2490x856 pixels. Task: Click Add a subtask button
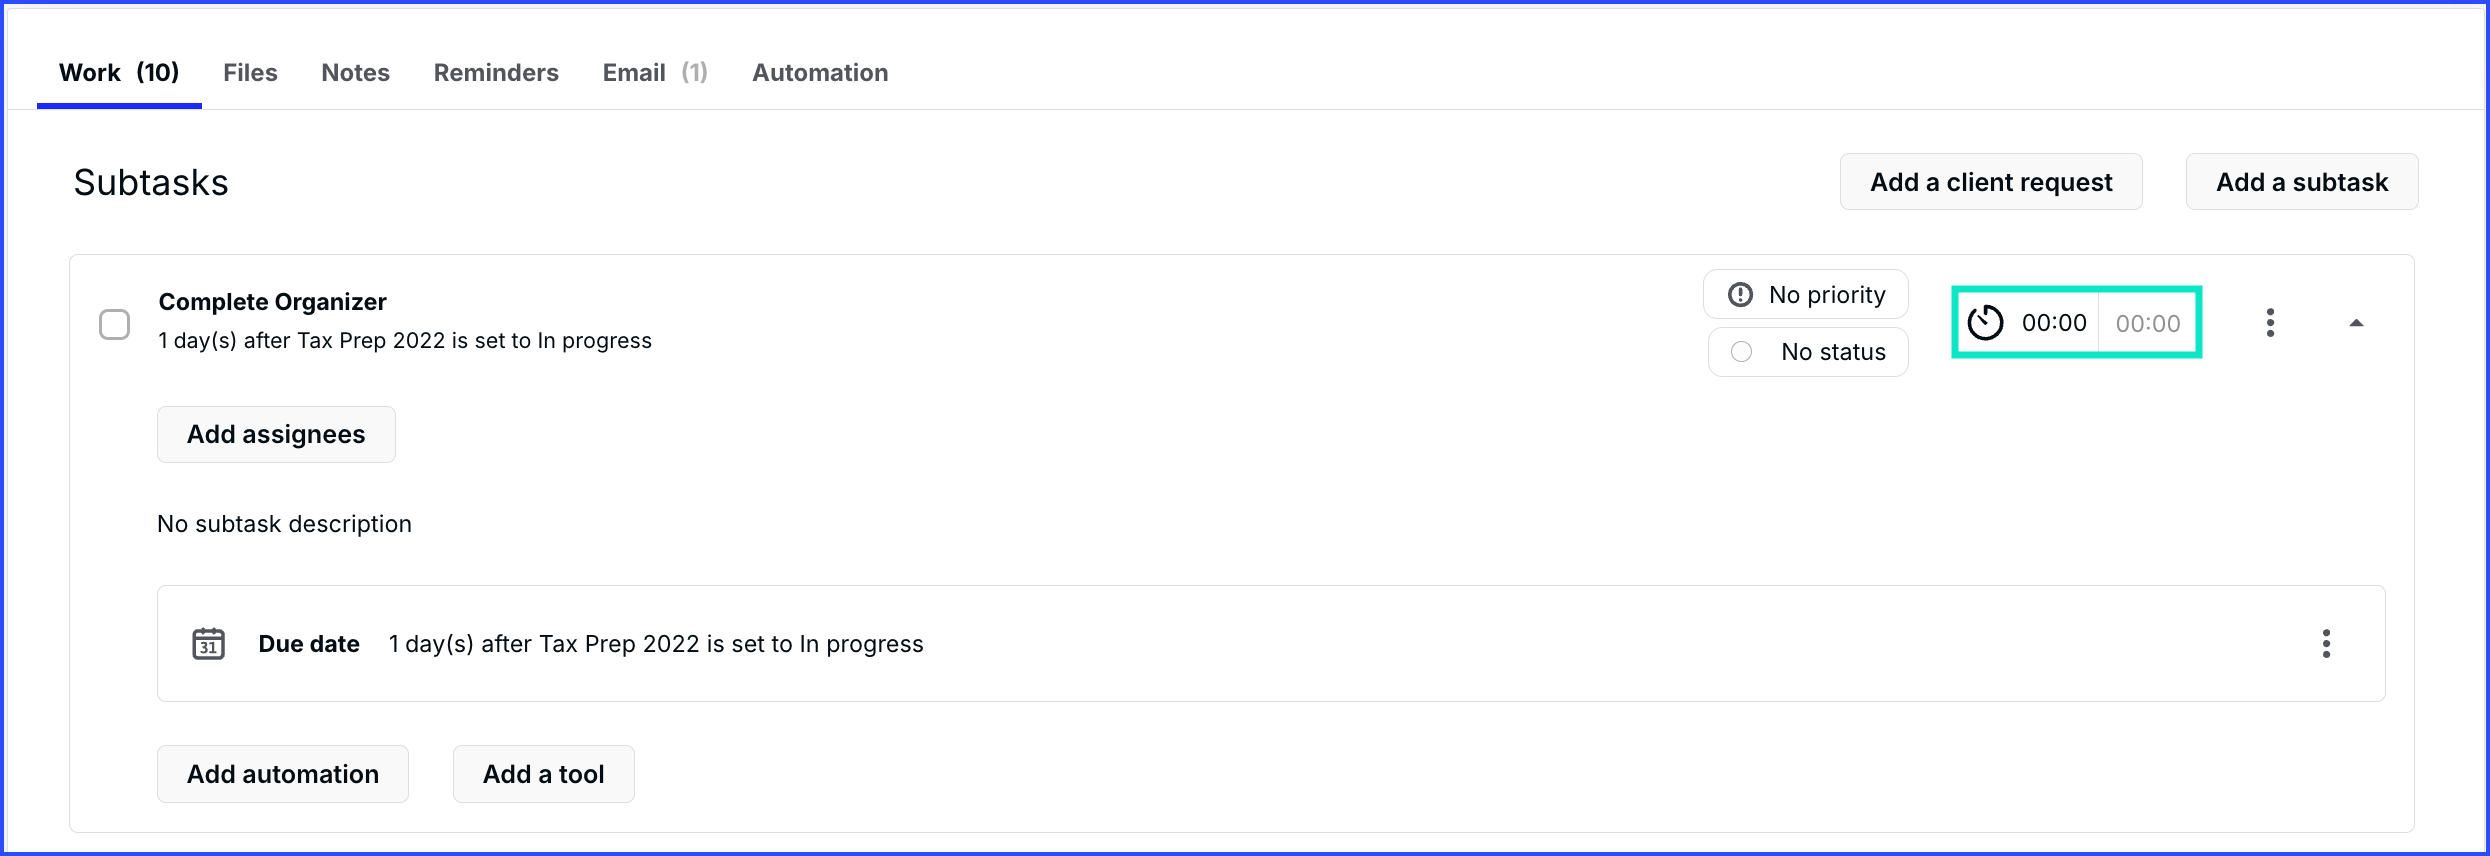[2302, 182]
